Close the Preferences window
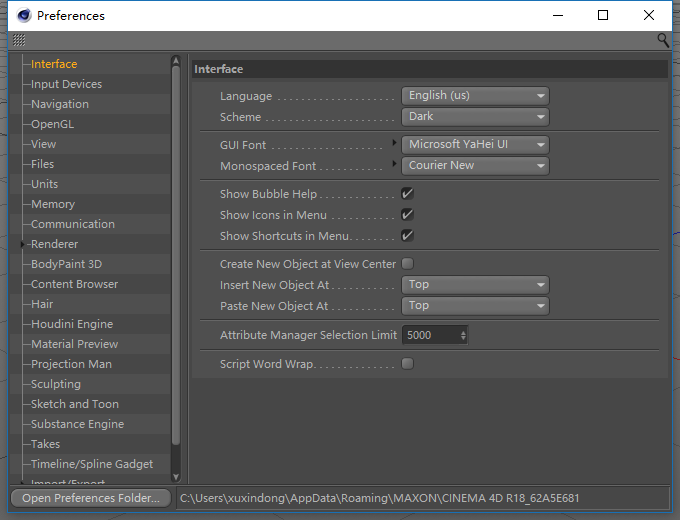This screenshot has width=680, height=520. (649, 16)
